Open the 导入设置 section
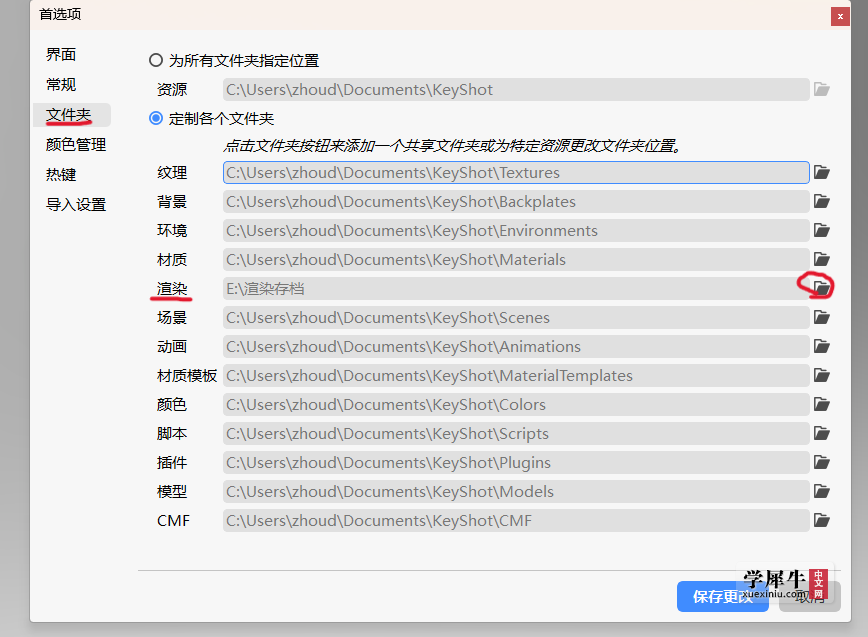Viewport: 868px width, 637px height. click(76, 205)
